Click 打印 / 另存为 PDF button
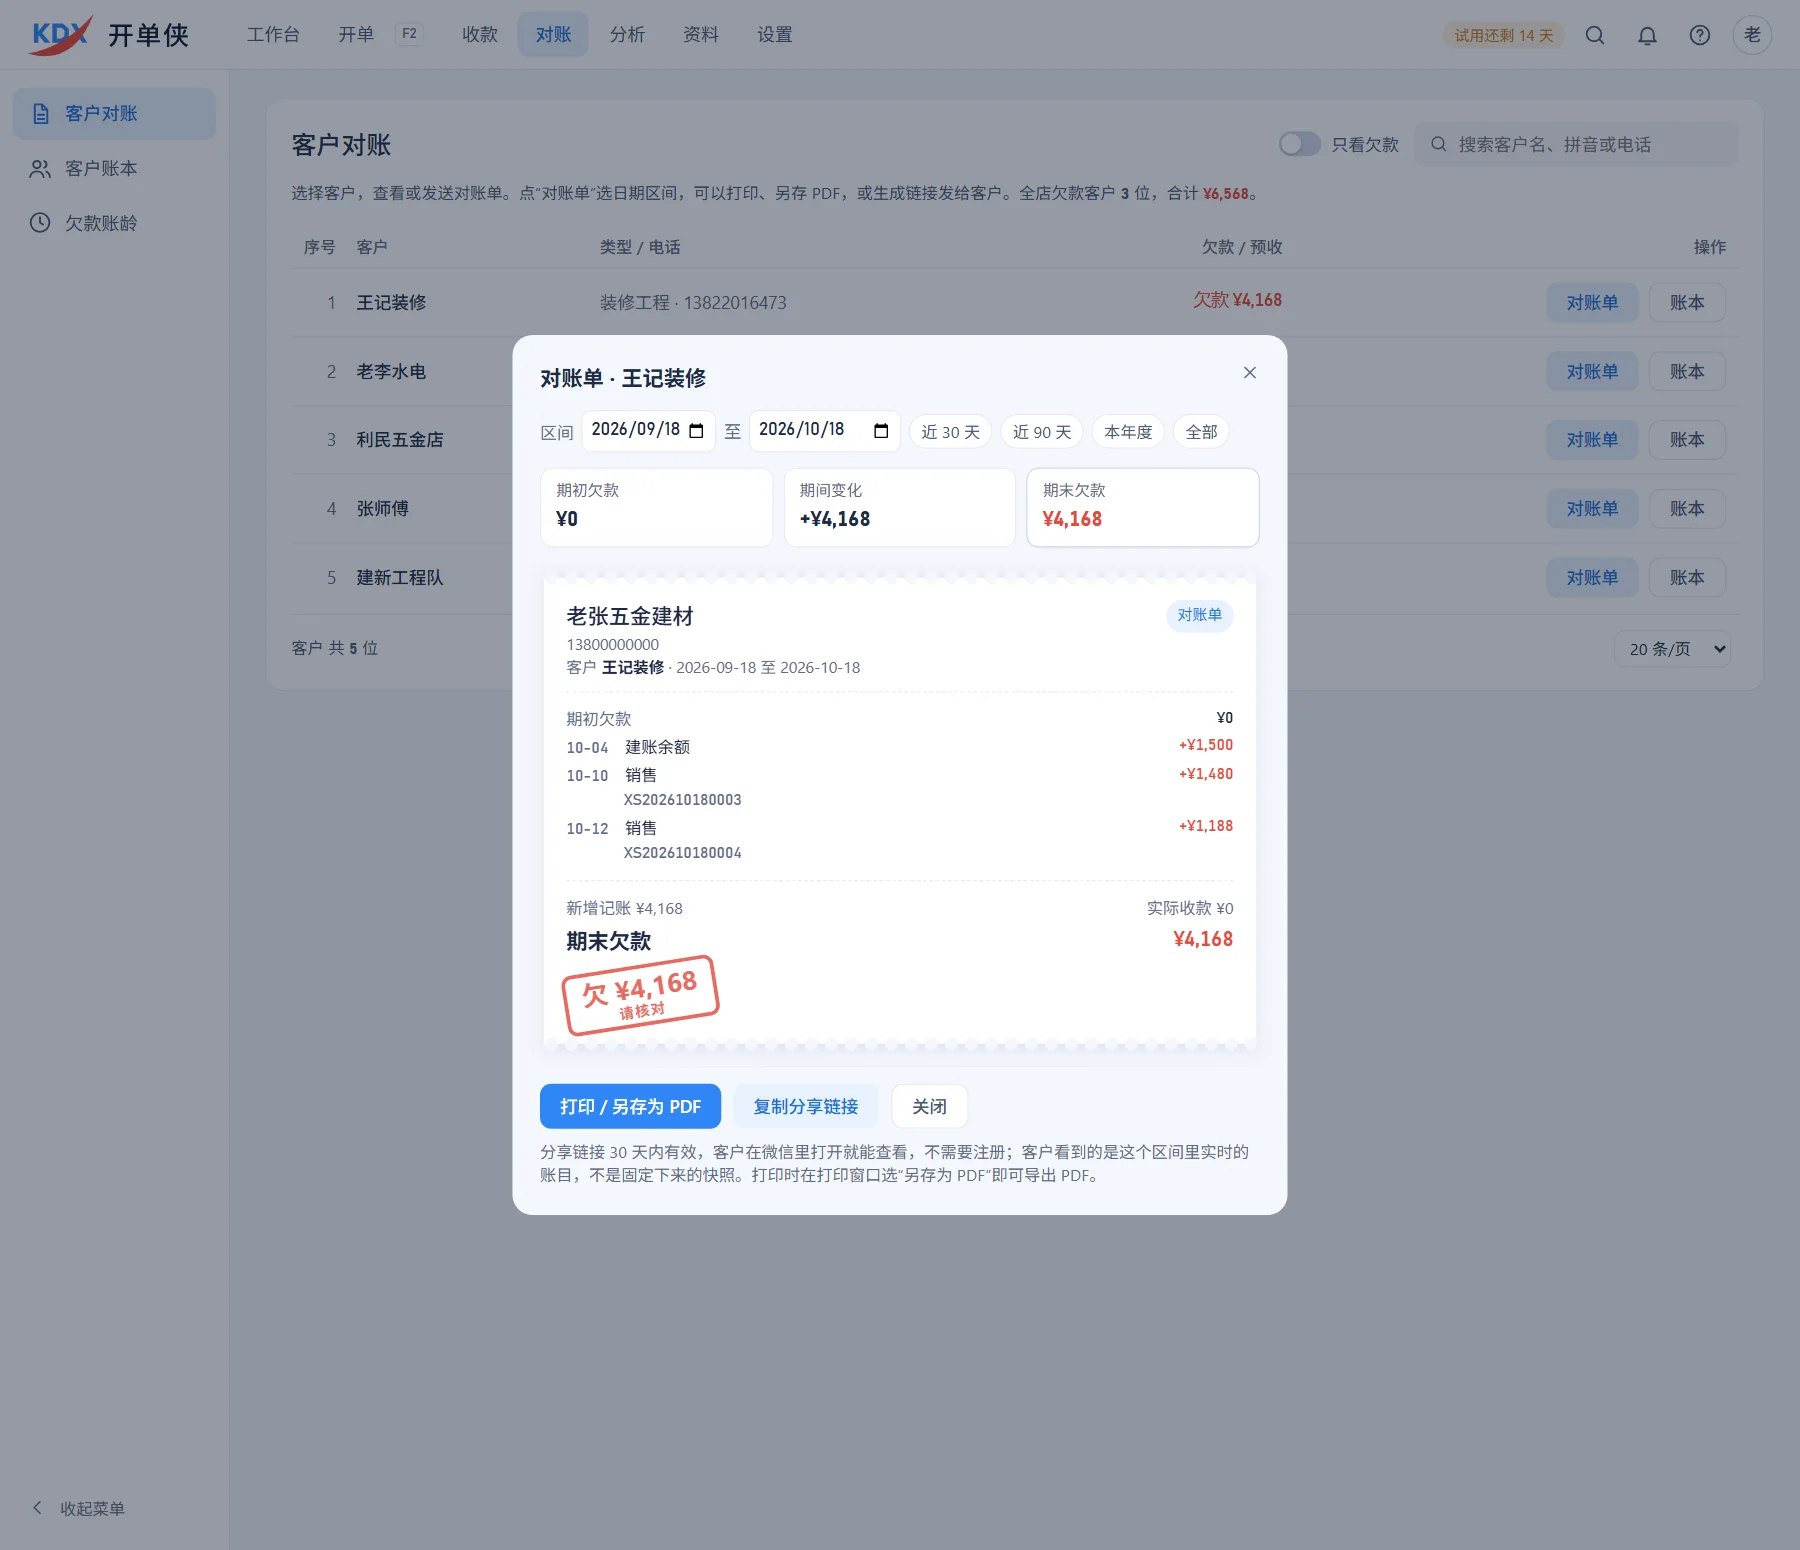1800x1550 pixels. tap(630, 1106)
